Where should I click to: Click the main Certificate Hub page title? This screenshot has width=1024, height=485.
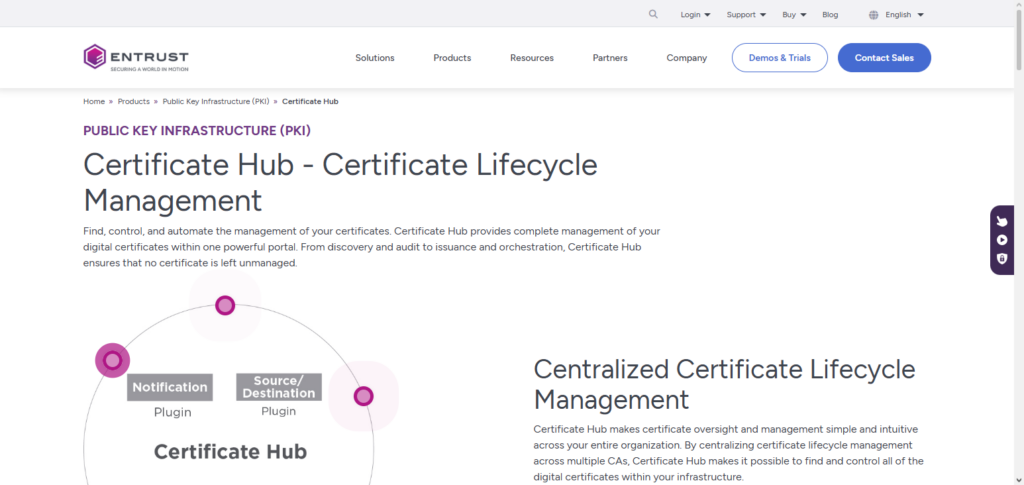click(x=340, y=183)
